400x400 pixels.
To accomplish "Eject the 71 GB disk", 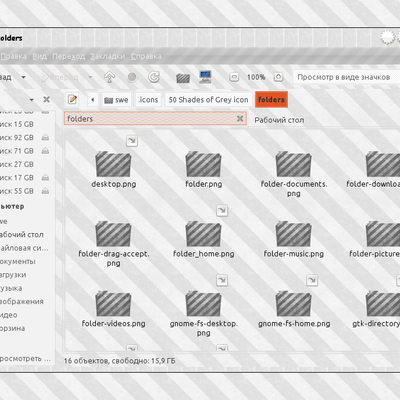I will point(45,151).
